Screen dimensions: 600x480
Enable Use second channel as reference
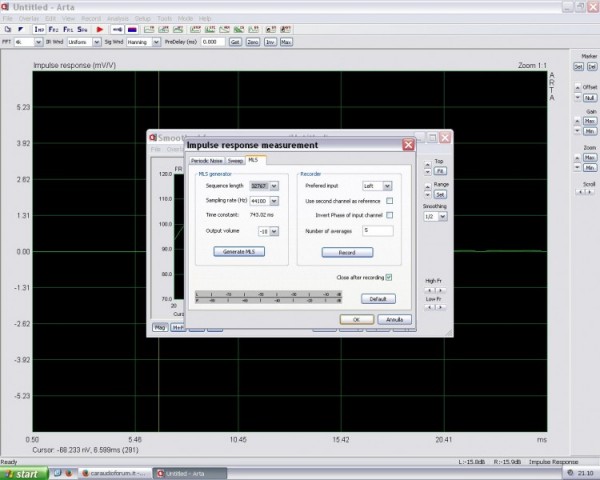click(390, 201)
